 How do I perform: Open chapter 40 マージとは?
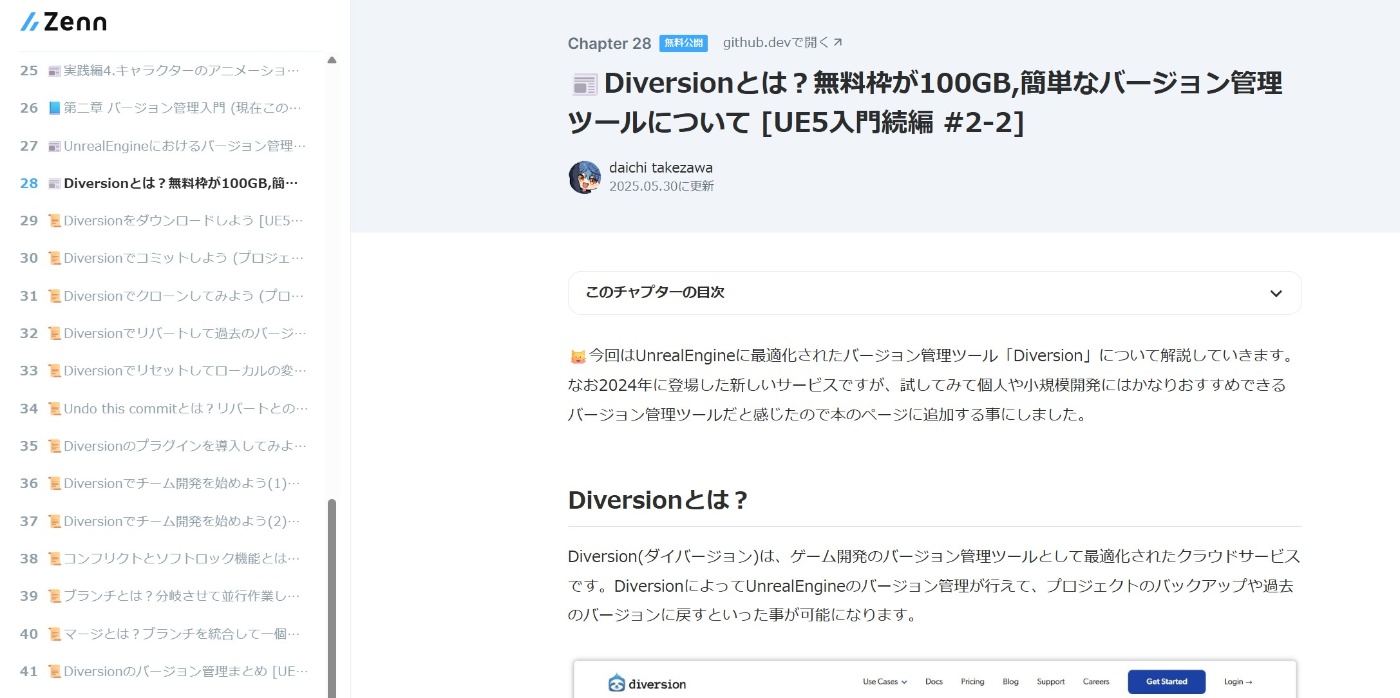[x=160, y=633]
